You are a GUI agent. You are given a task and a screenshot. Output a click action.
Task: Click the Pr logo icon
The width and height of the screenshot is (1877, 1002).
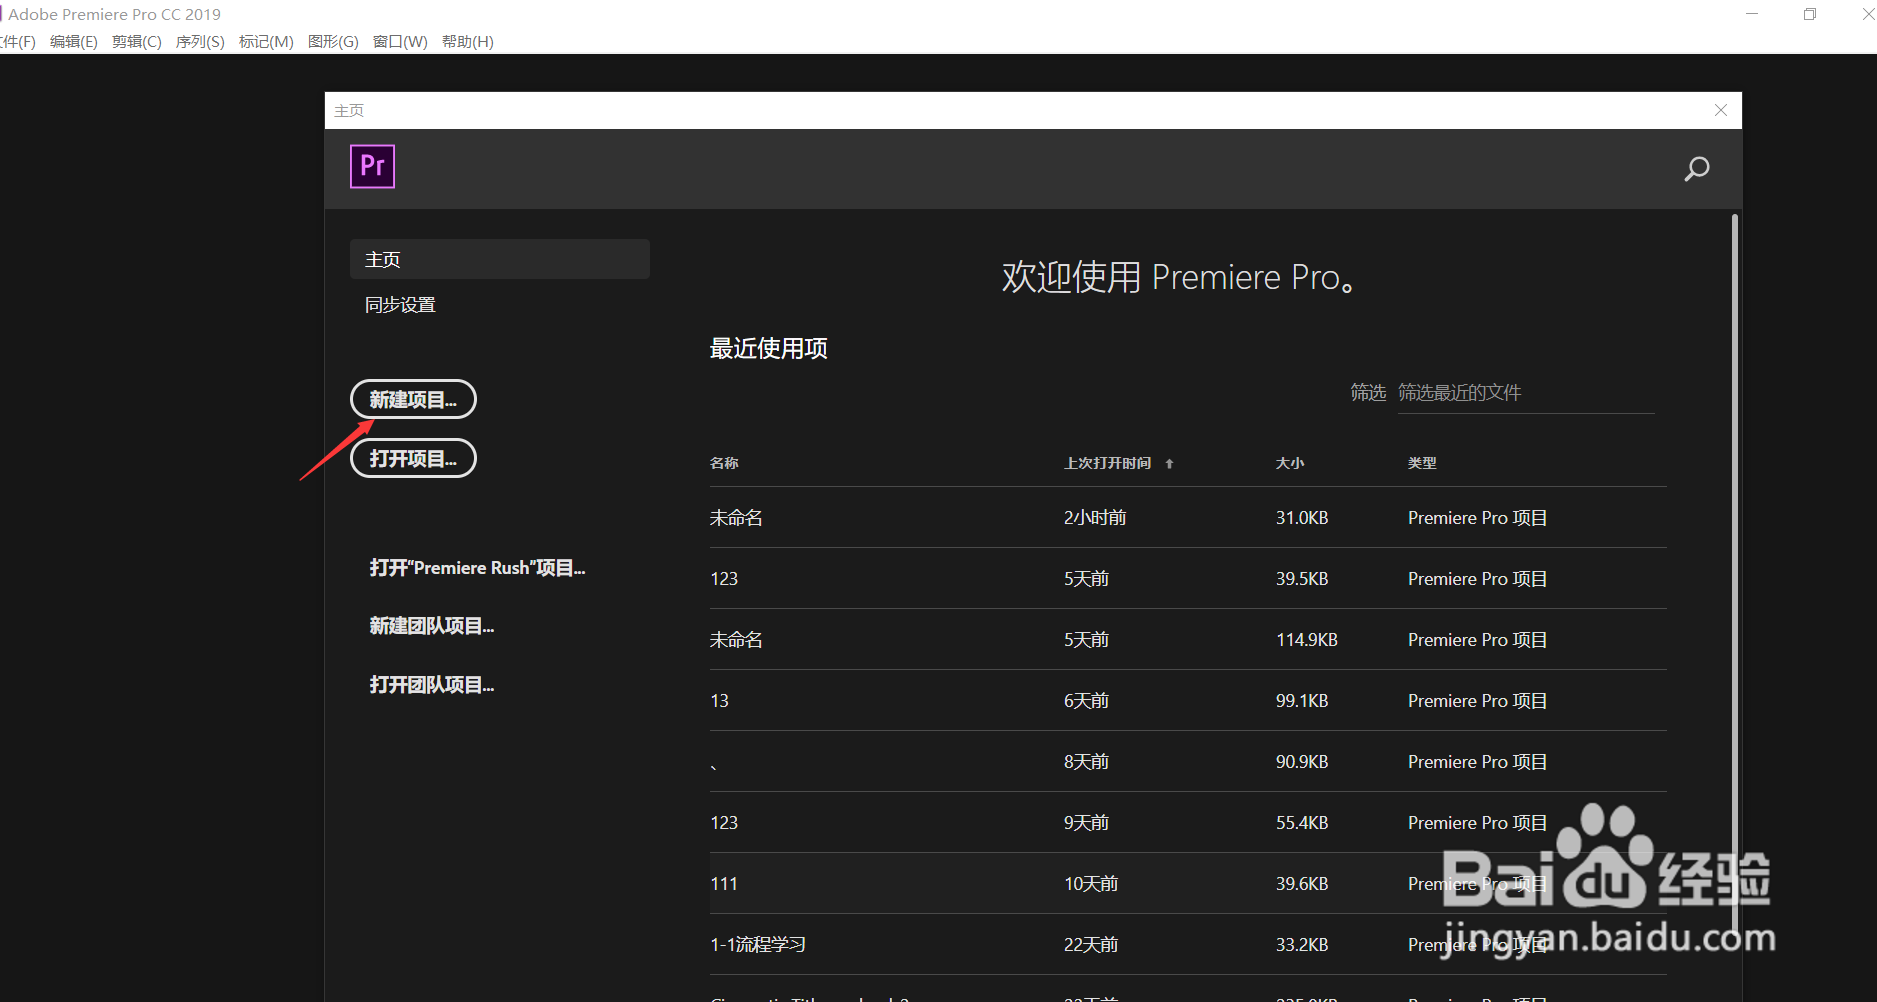[372, 166]
